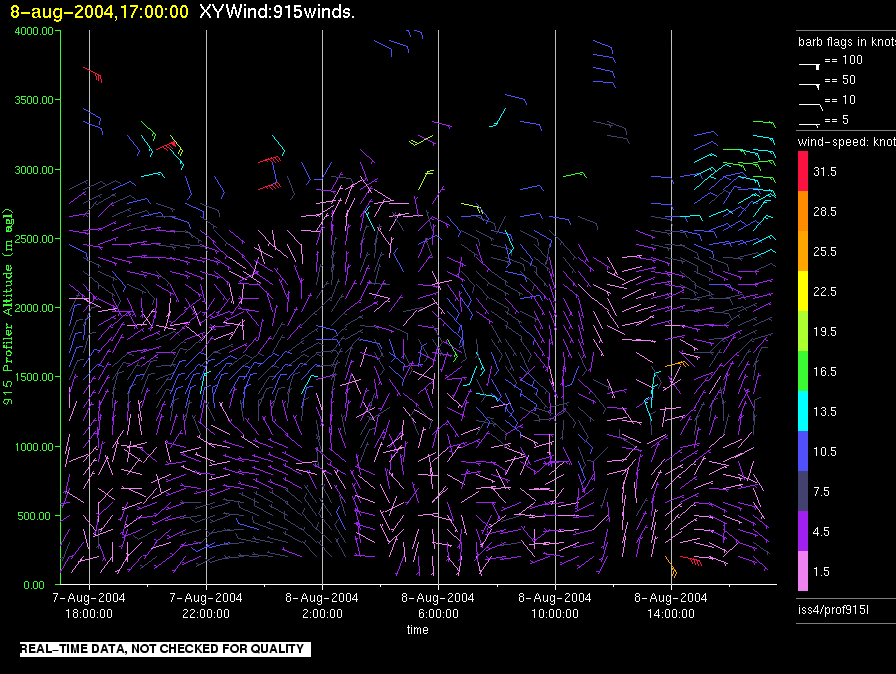Click the 2500.00 altitude tick label
The height and width of the screenshot is (674, 896).
pos(34,239)
